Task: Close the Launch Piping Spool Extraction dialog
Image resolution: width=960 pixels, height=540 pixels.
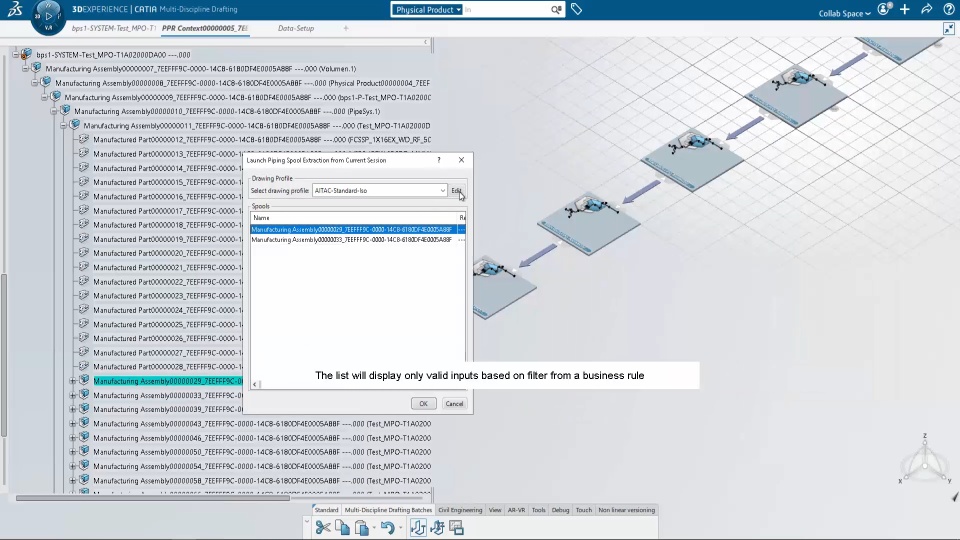Action: click(461, 160)
